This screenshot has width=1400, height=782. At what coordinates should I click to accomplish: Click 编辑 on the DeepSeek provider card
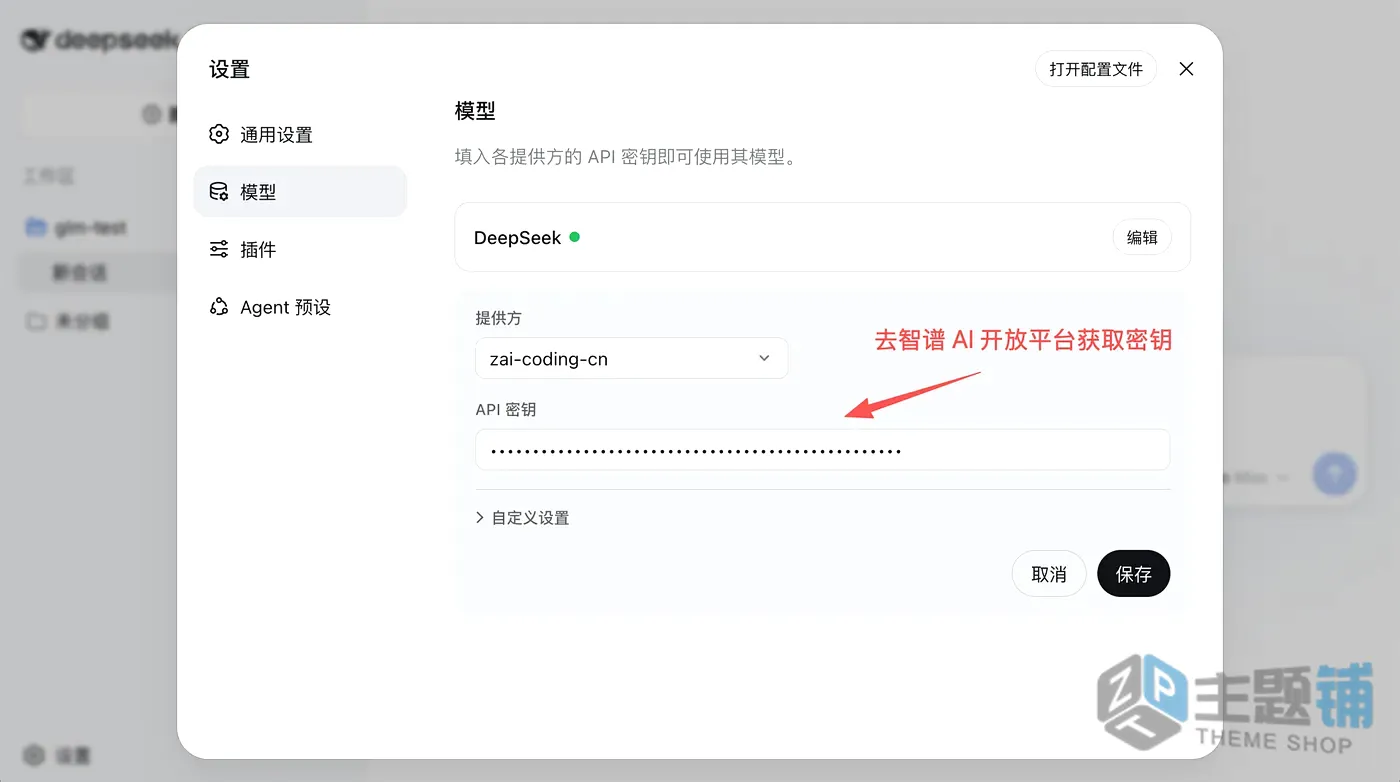[x=1142, y=237]
